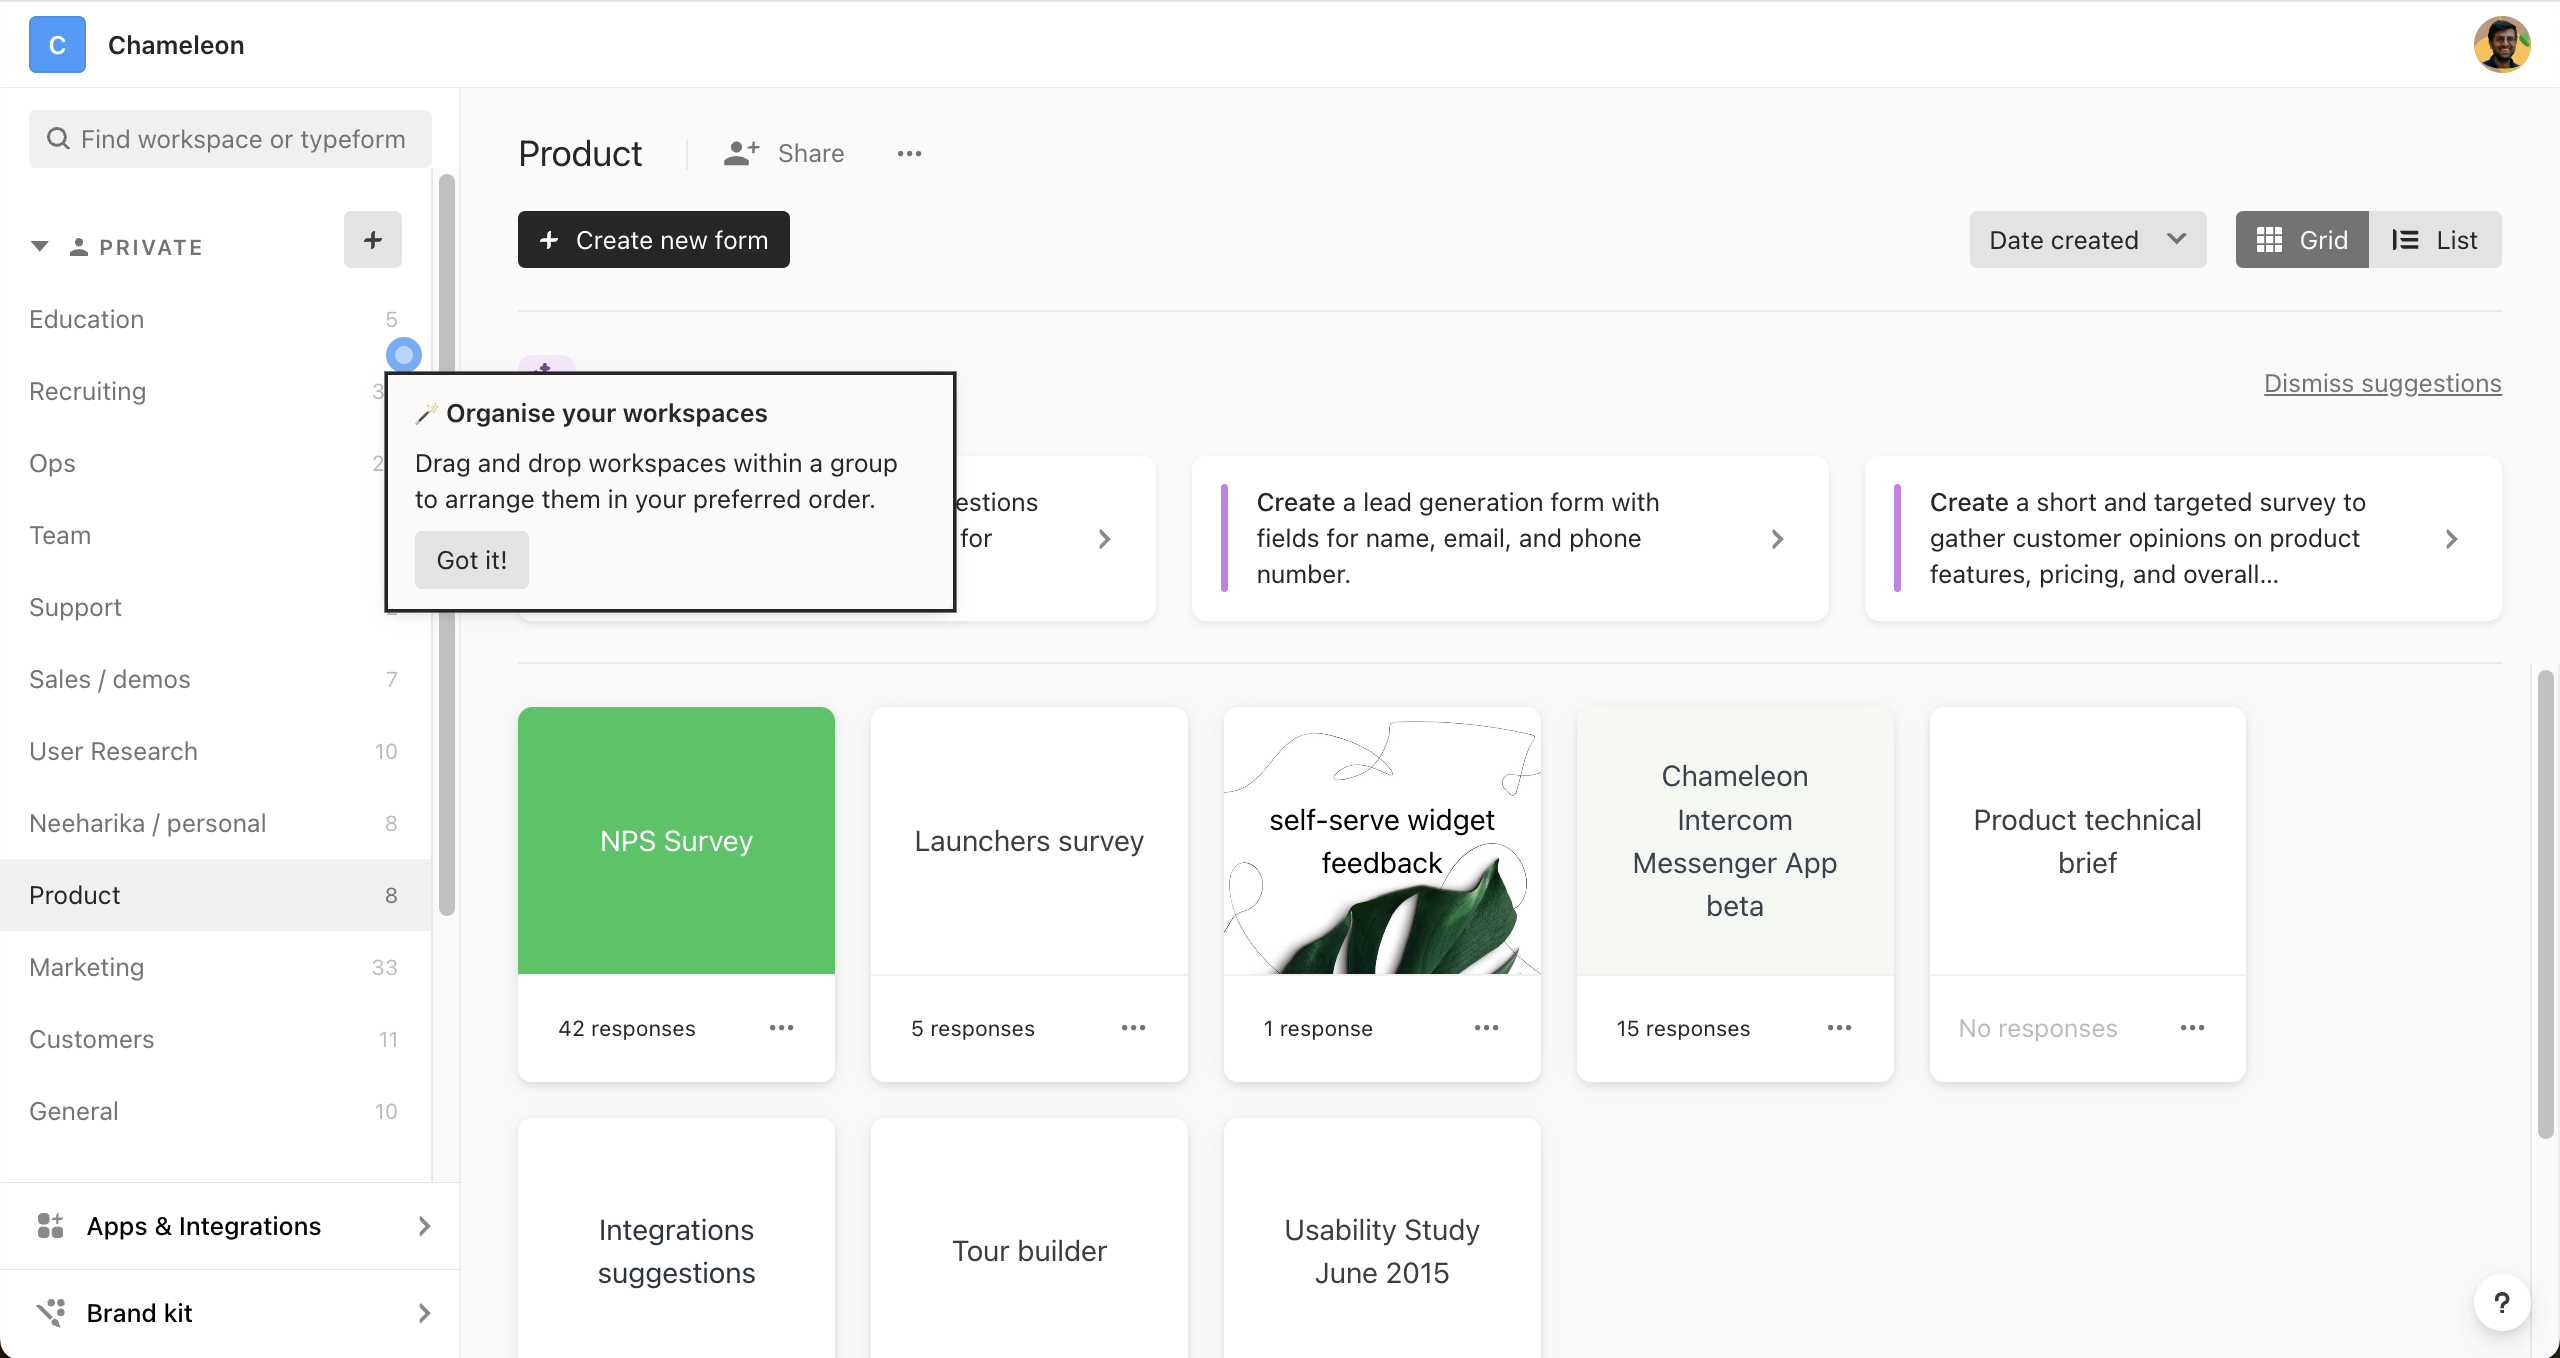Open NPS Survey card options menu
The image size is (2560, 1358).
[782, 1028]
